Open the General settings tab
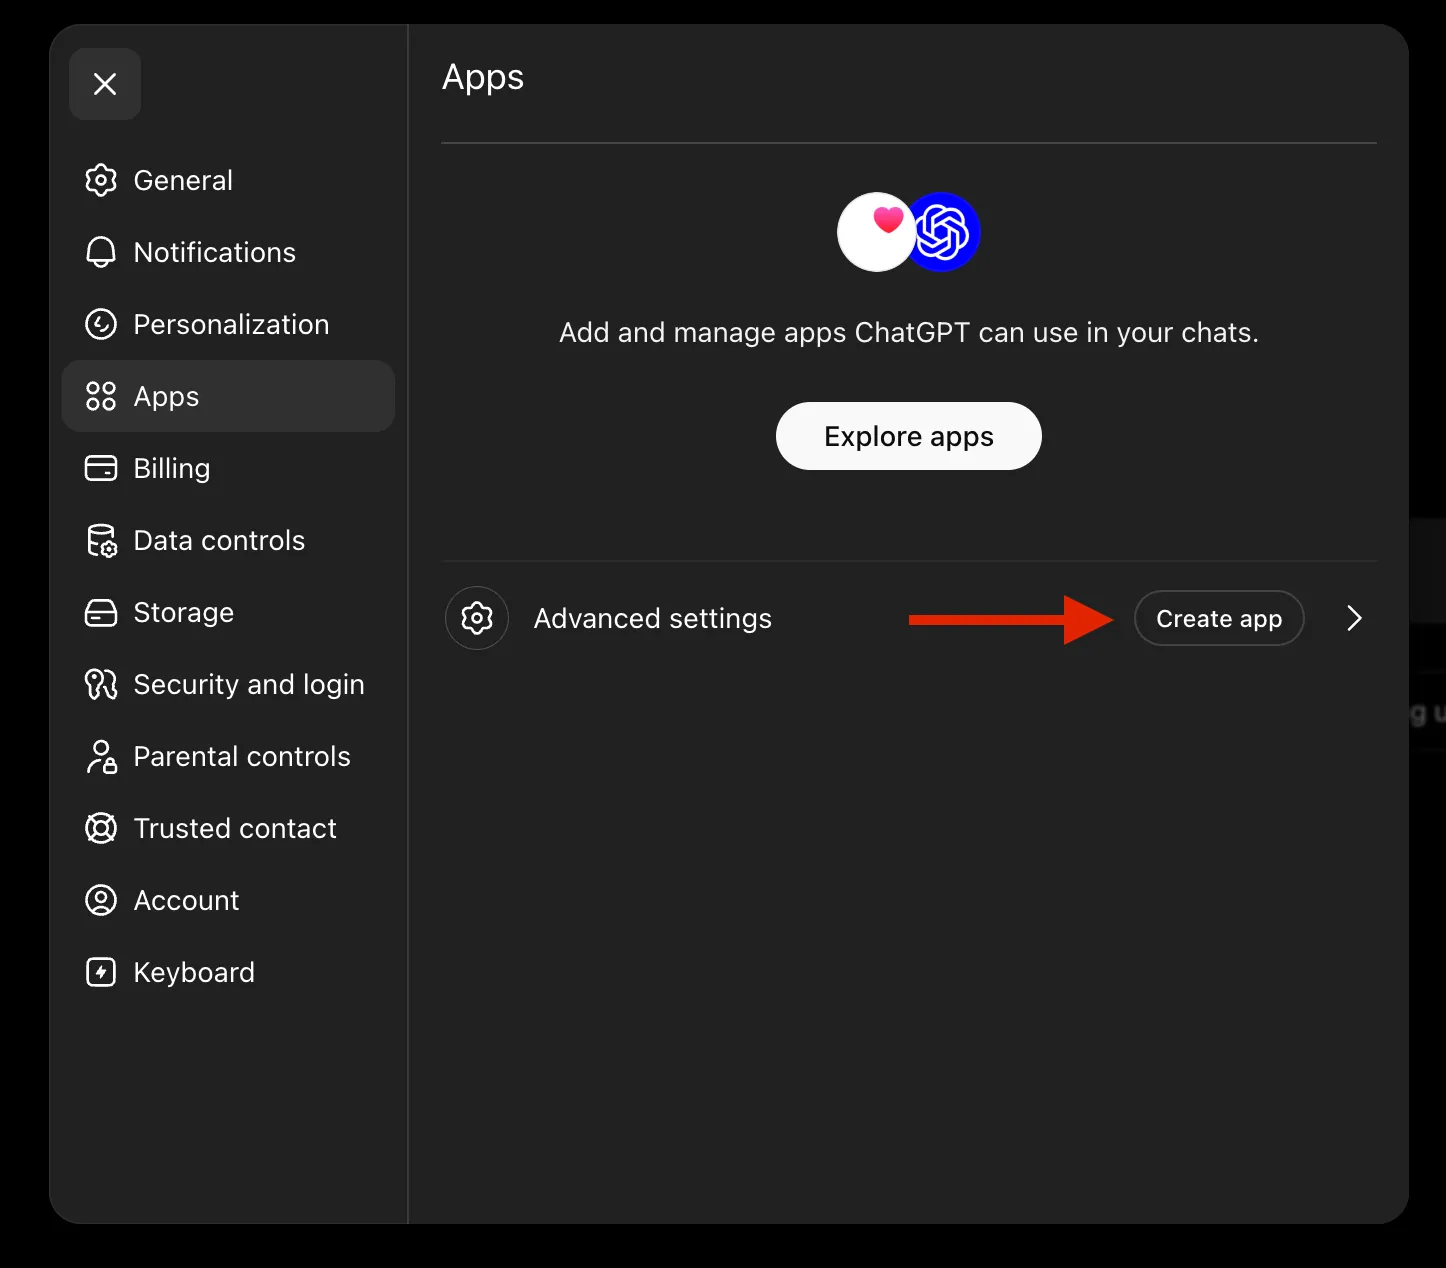The image size is (1446, 1268). pyautogui.click(x=228, y=180)
